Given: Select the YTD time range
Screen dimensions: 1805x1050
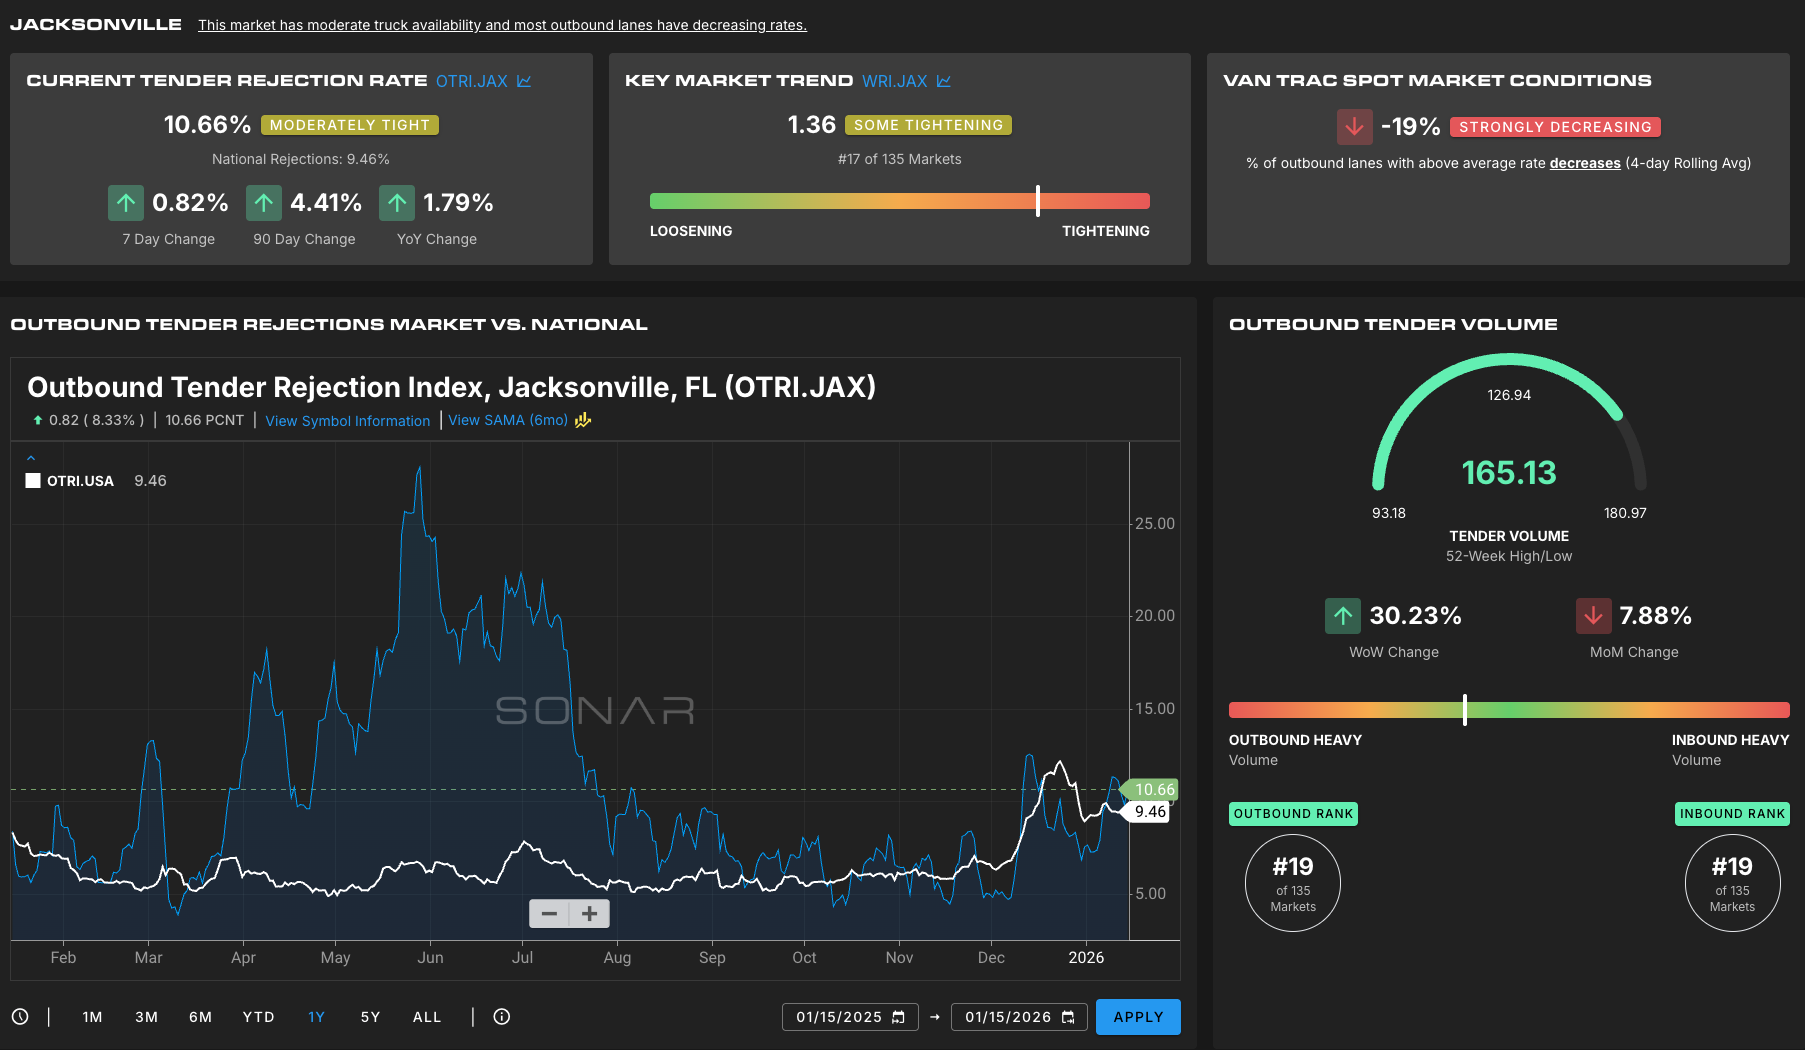Looking at the screenshot, I should click(x=258, y=1017).
